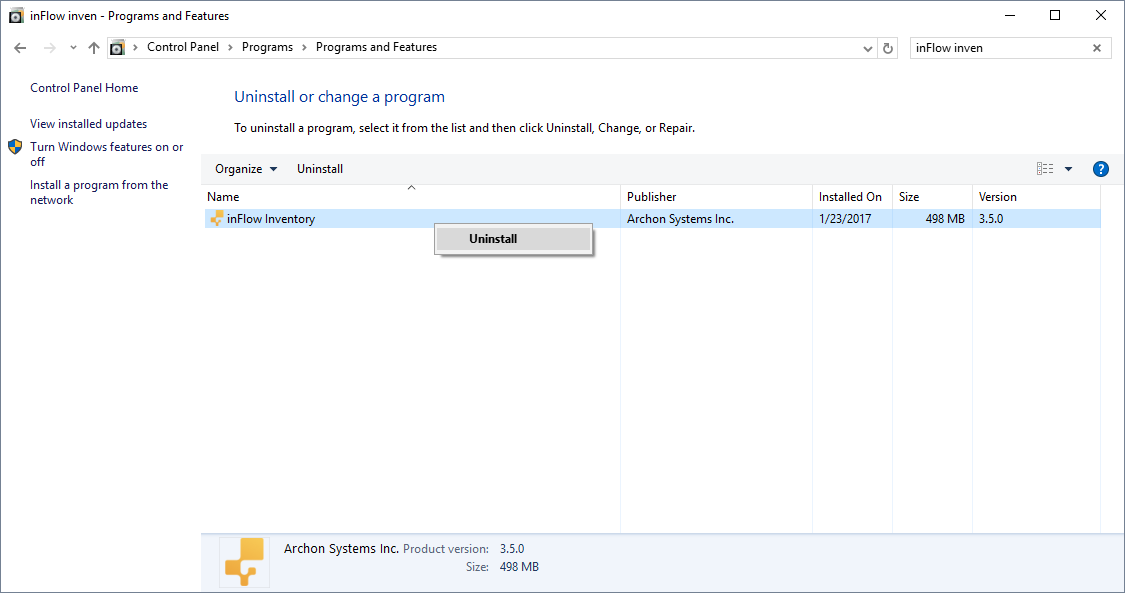Click the inFlow Inventory row icon
The image size is (1125, 593).
click(217, 218)
